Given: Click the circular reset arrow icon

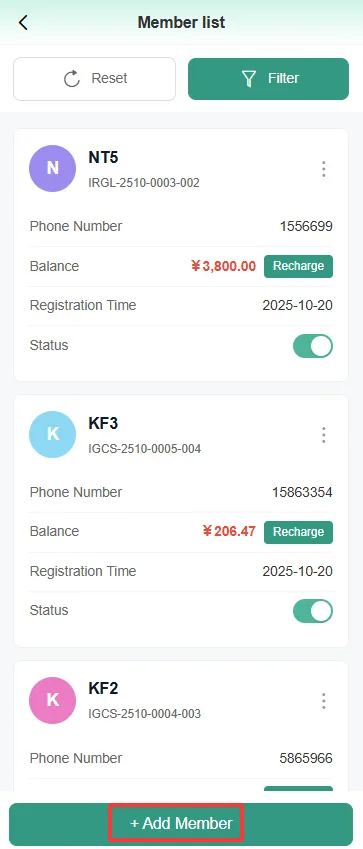Looking at the screenshot, I should (72, 79).
